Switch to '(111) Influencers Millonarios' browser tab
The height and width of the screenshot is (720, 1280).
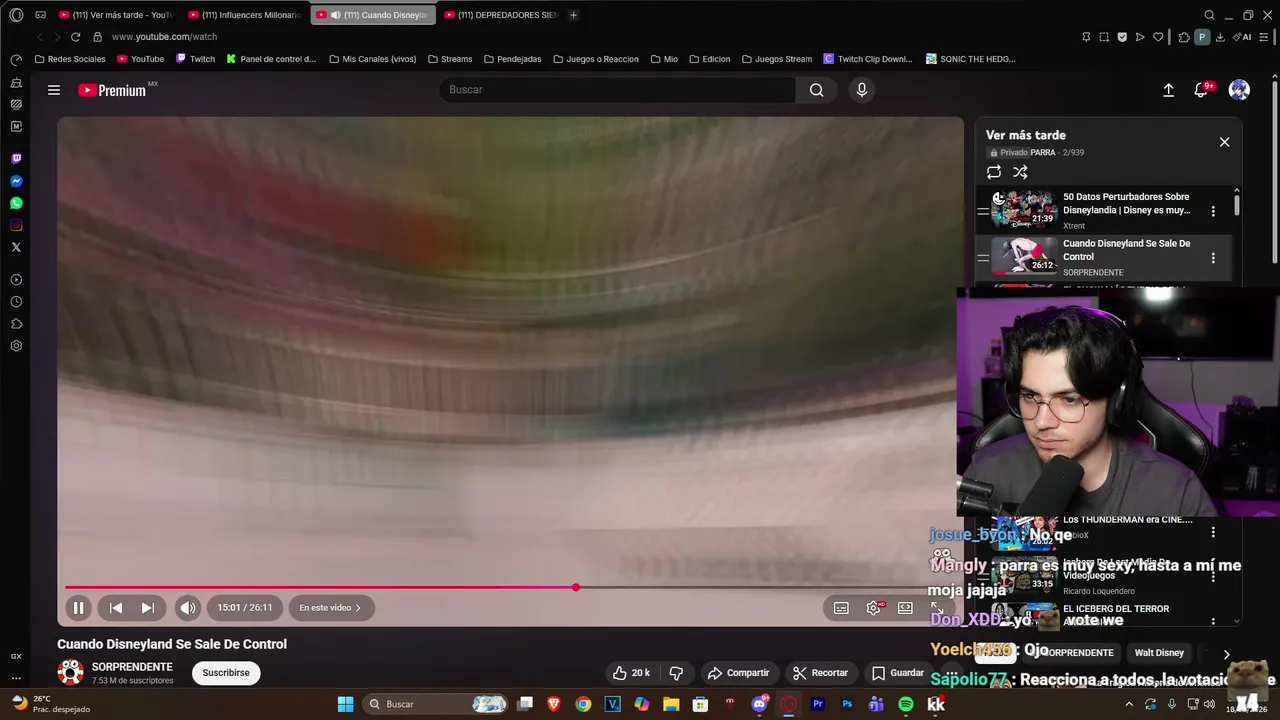tap(245, 15)
